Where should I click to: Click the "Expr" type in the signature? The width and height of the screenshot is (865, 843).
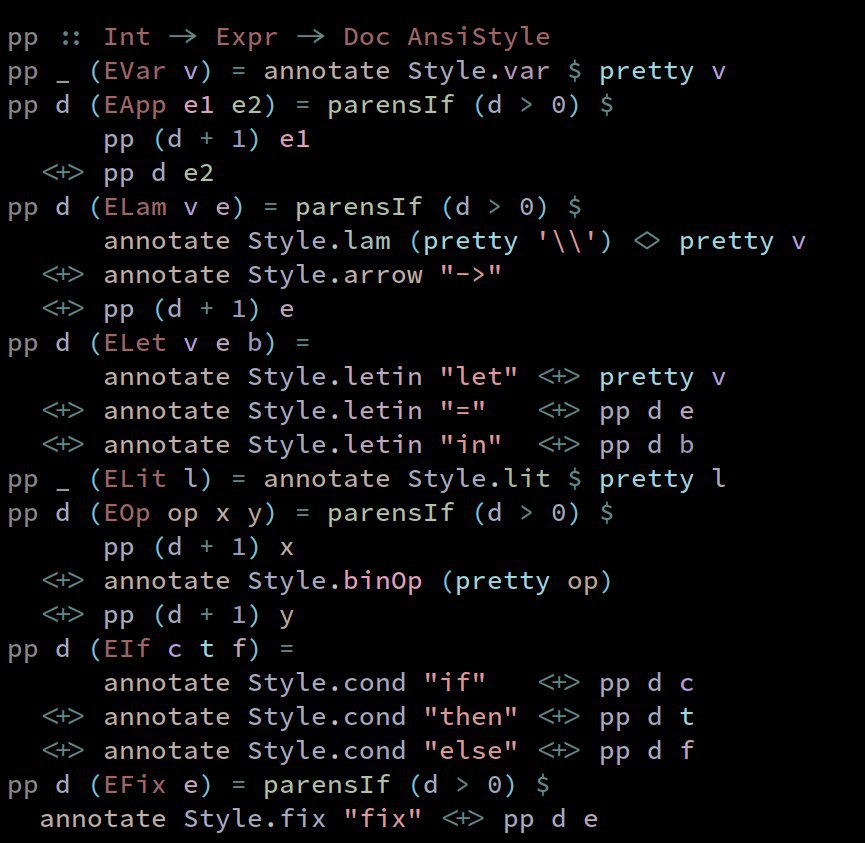point(247,38)
